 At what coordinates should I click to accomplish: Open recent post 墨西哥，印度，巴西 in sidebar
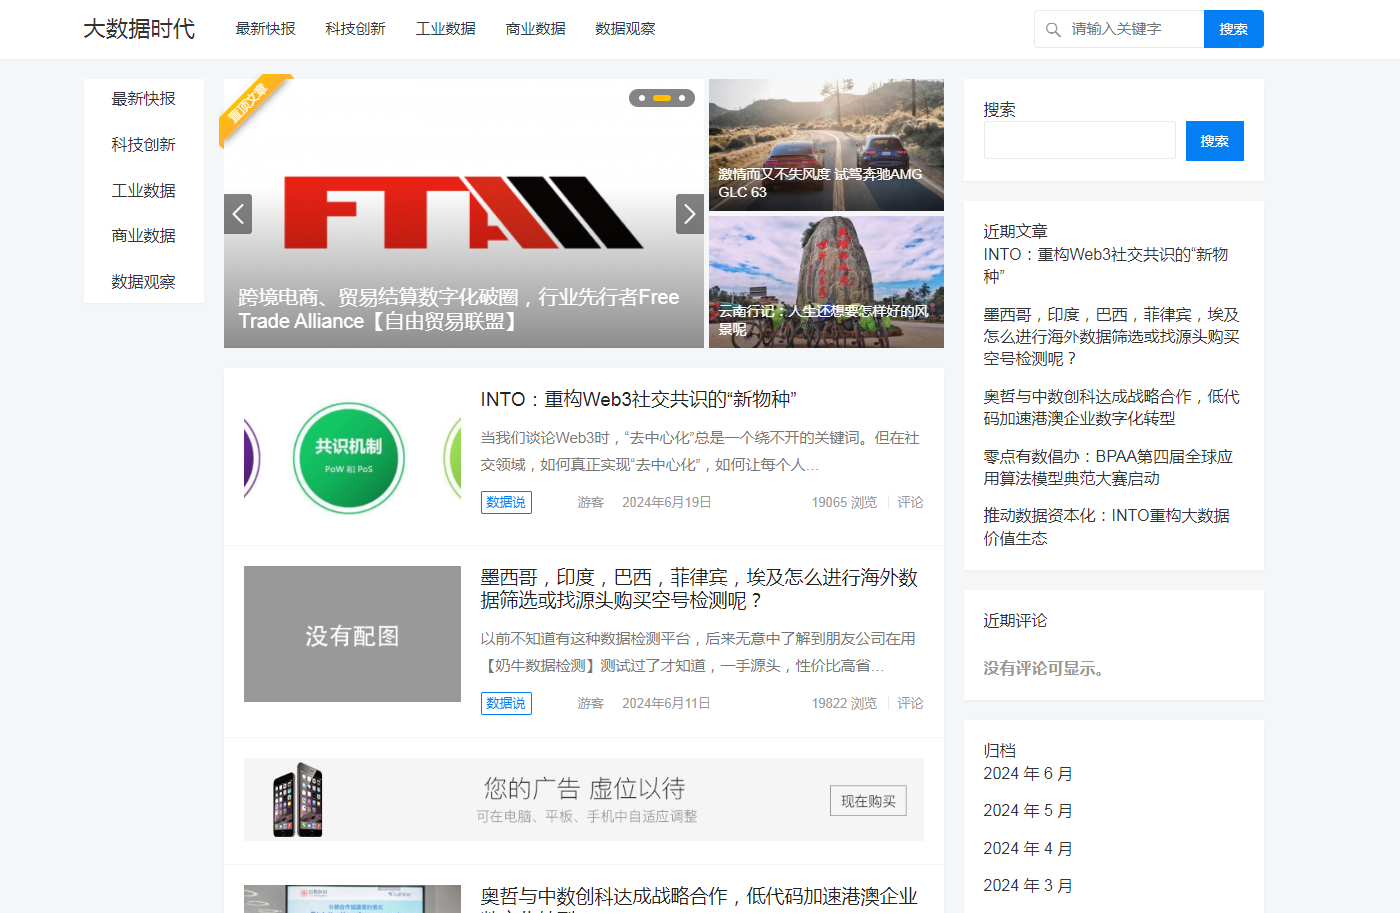click(1111, 337)
